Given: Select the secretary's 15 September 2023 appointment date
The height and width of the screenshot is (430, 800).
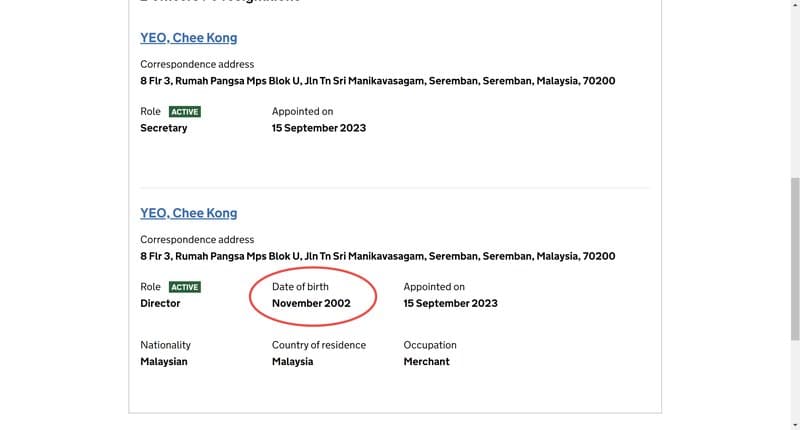Looking at the screenshot, I should click(319, 128).
